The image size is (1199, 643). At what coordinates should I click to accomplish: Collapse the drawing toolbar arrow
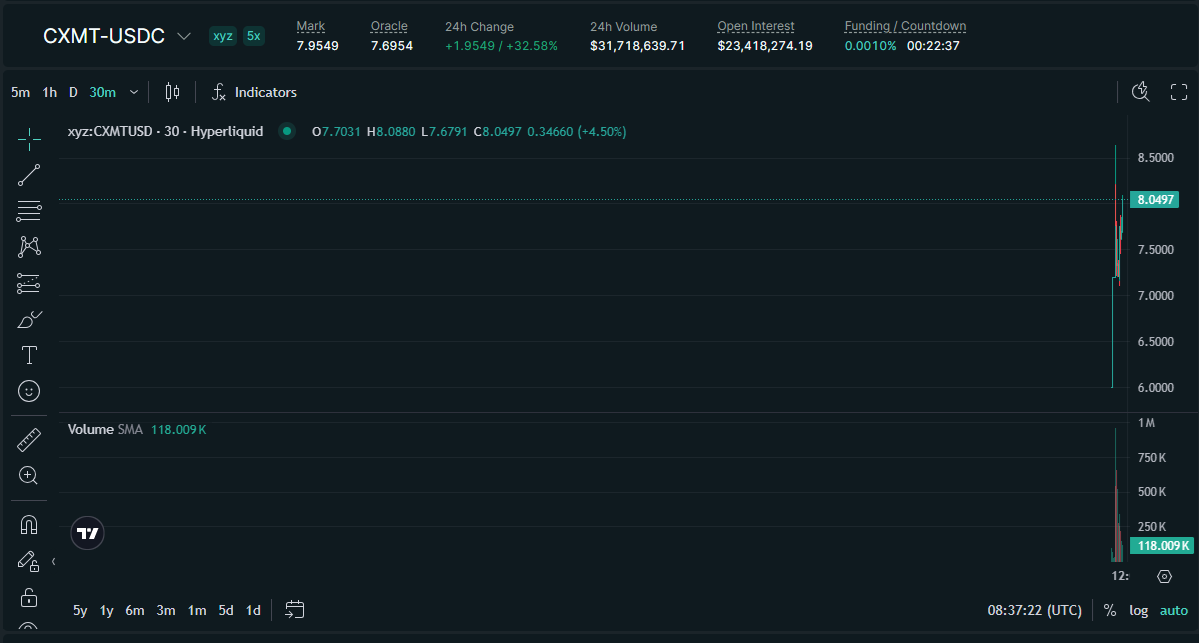[54, 562]
